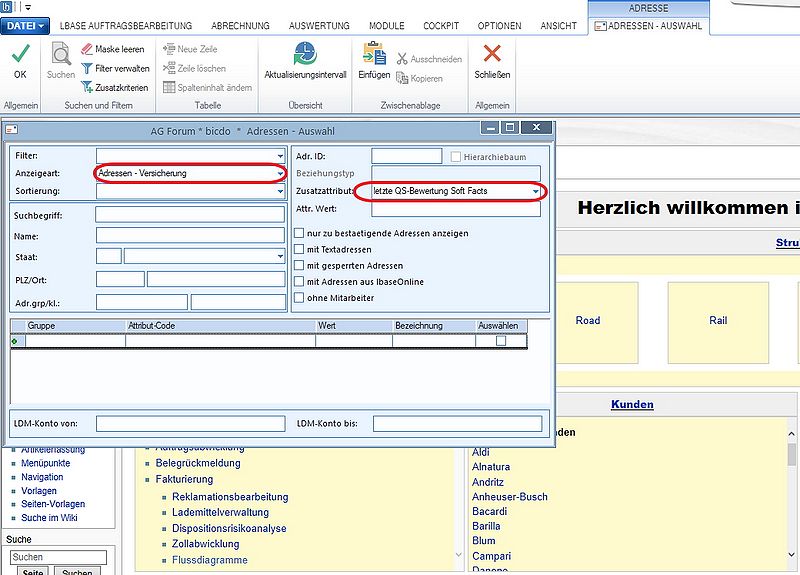Click the Kunden list scroll up arrow
This screenshot has height=575, width=800.
tap(791, 434)
